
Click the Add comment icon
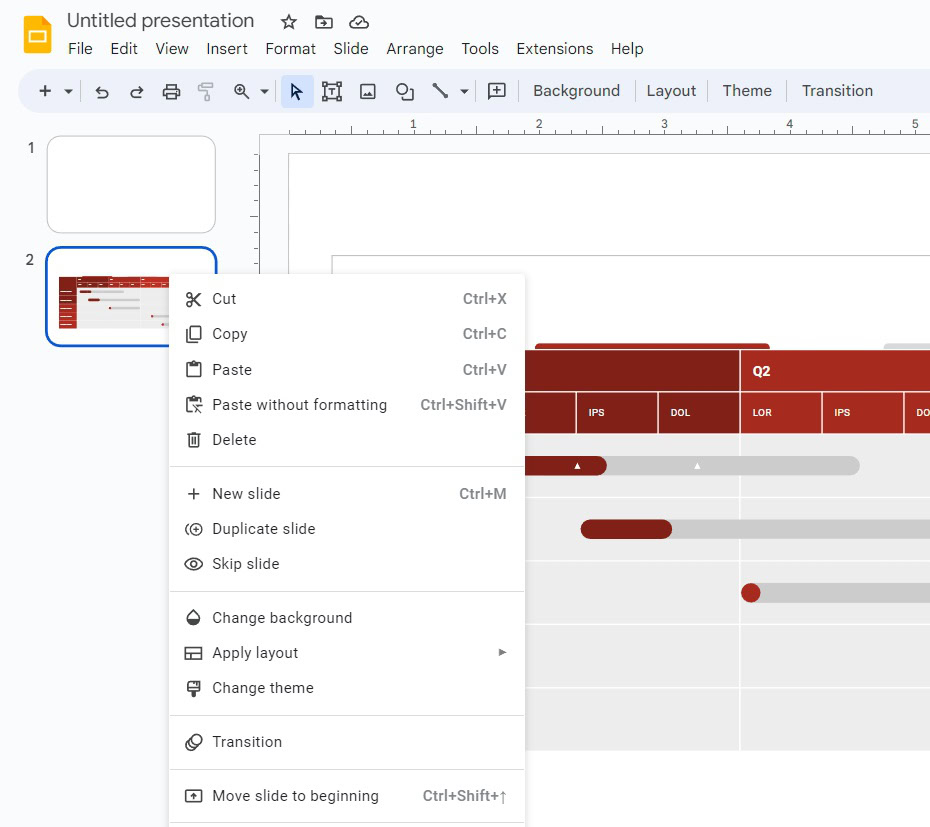click(x=496, y=91)
